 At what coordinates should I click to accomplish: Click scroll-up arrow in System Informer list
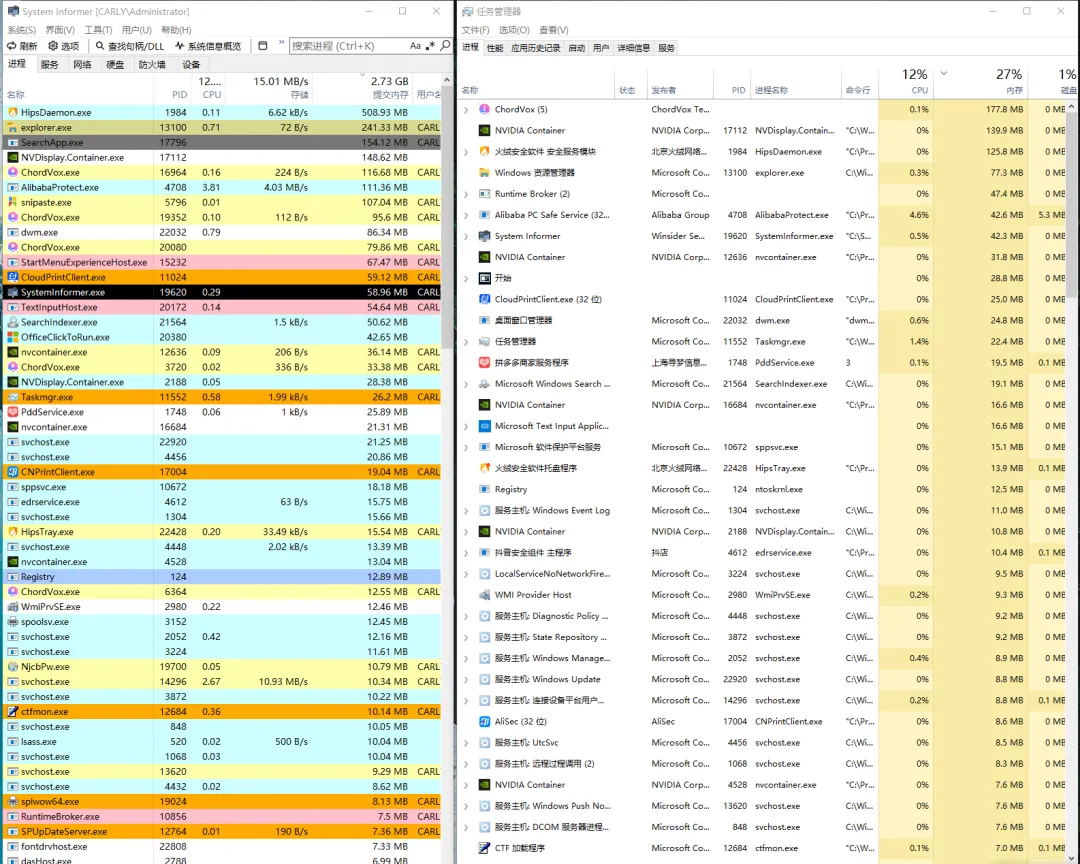click(446, 80)
